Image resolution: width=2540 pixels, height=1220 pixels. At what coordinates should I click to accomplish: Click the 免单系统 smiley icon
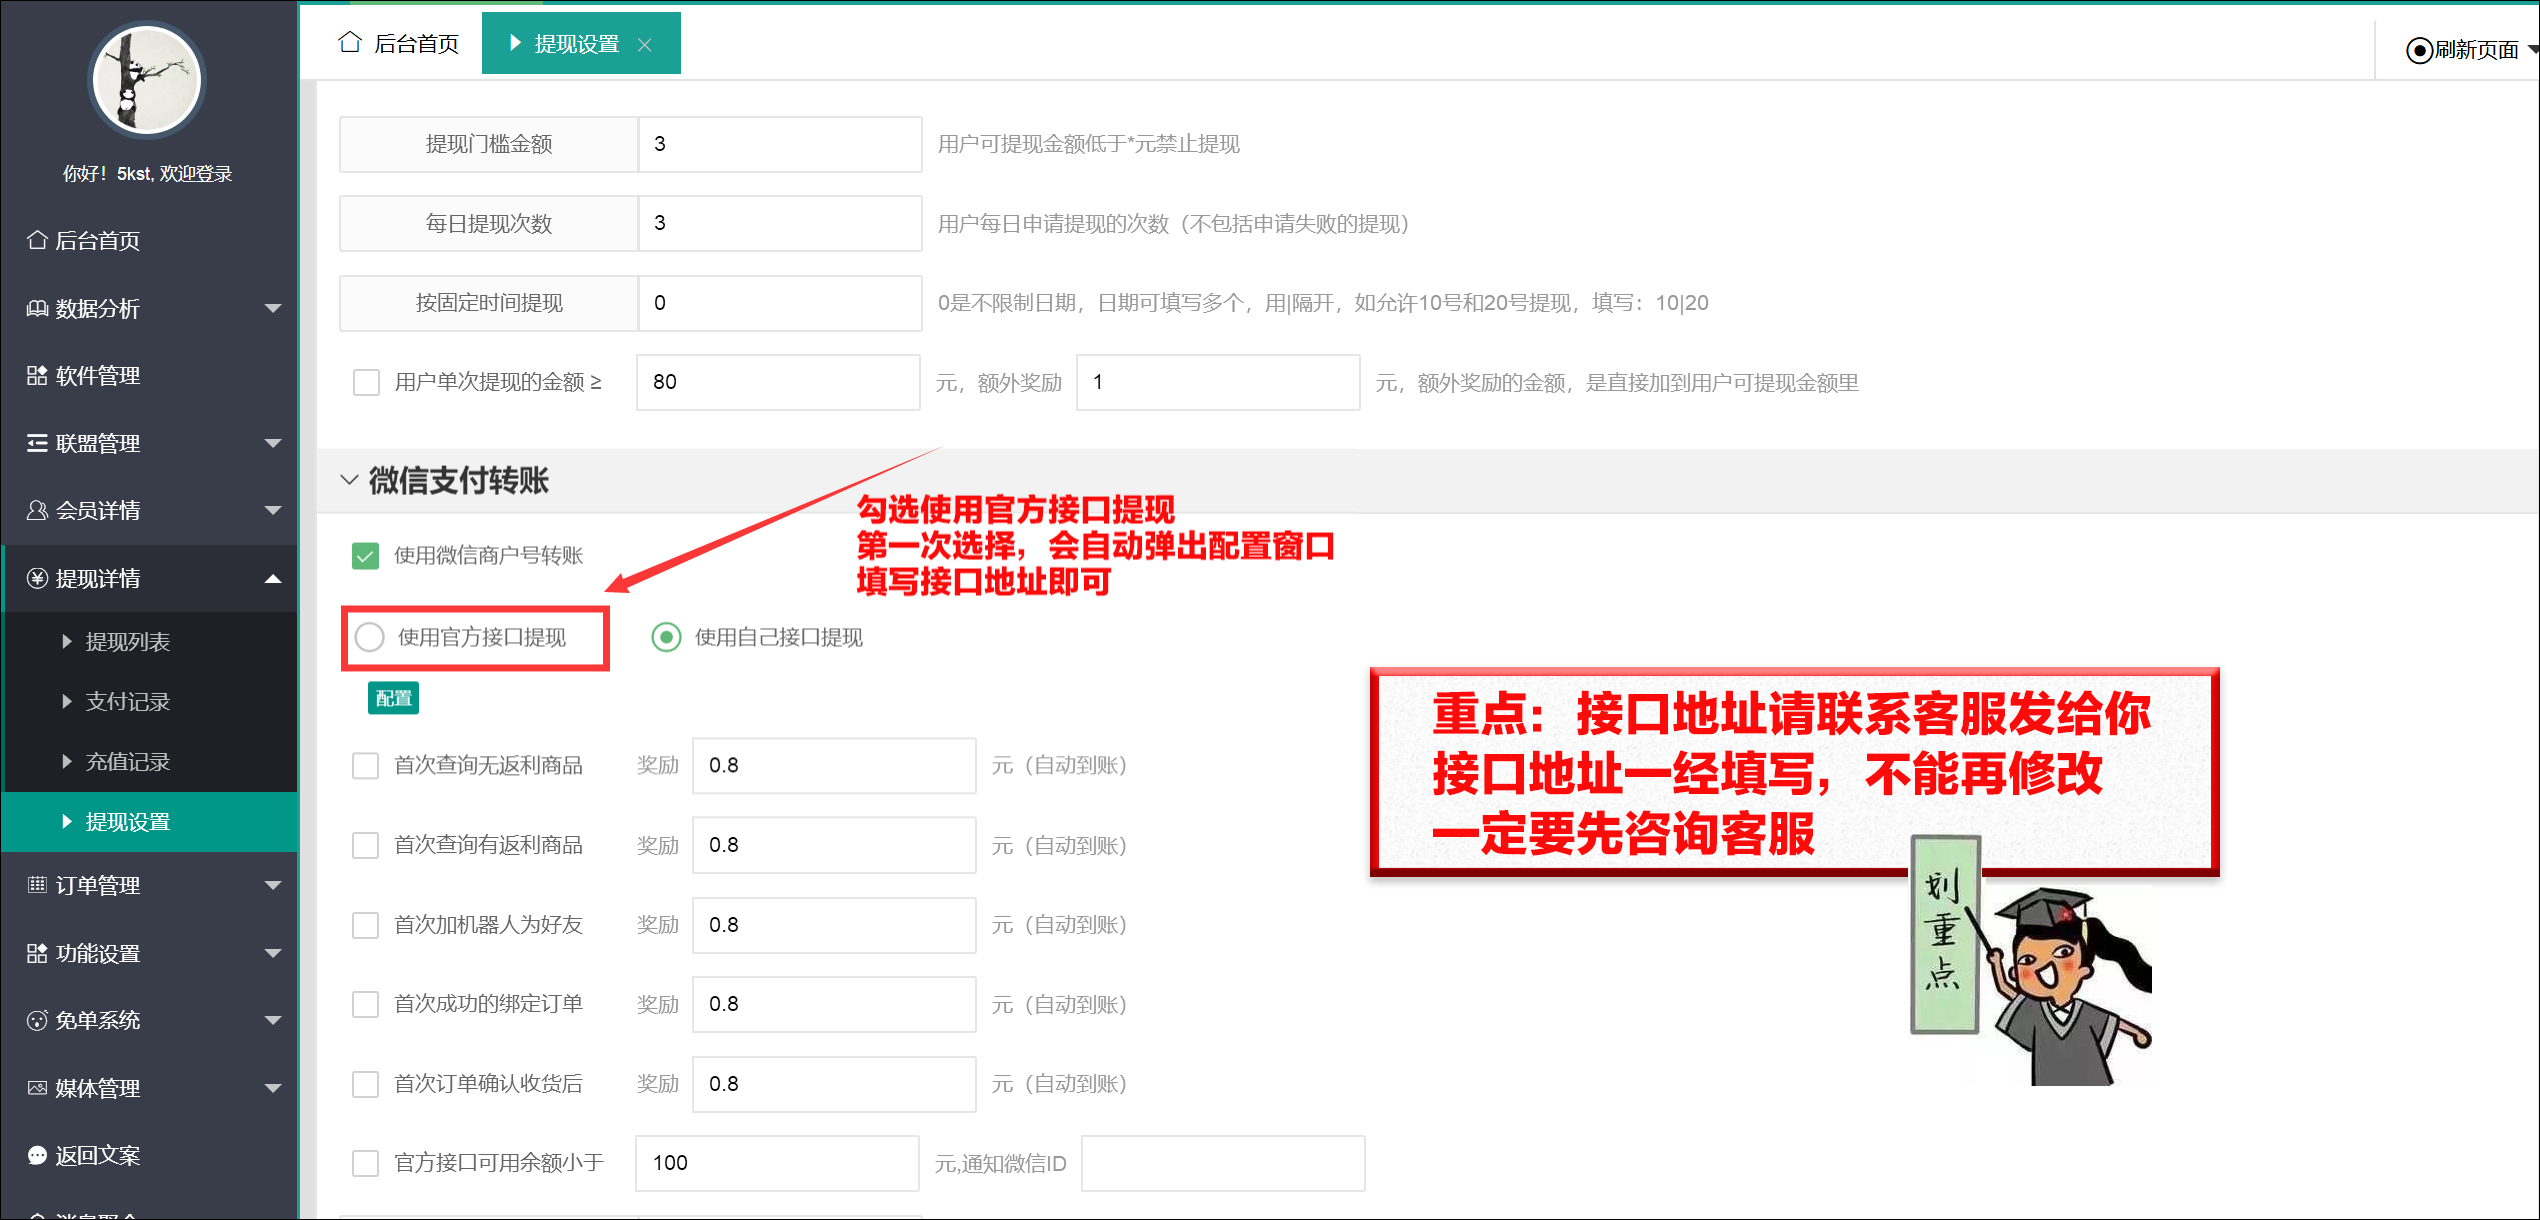pyautogui.click(x=37, y=1020)
